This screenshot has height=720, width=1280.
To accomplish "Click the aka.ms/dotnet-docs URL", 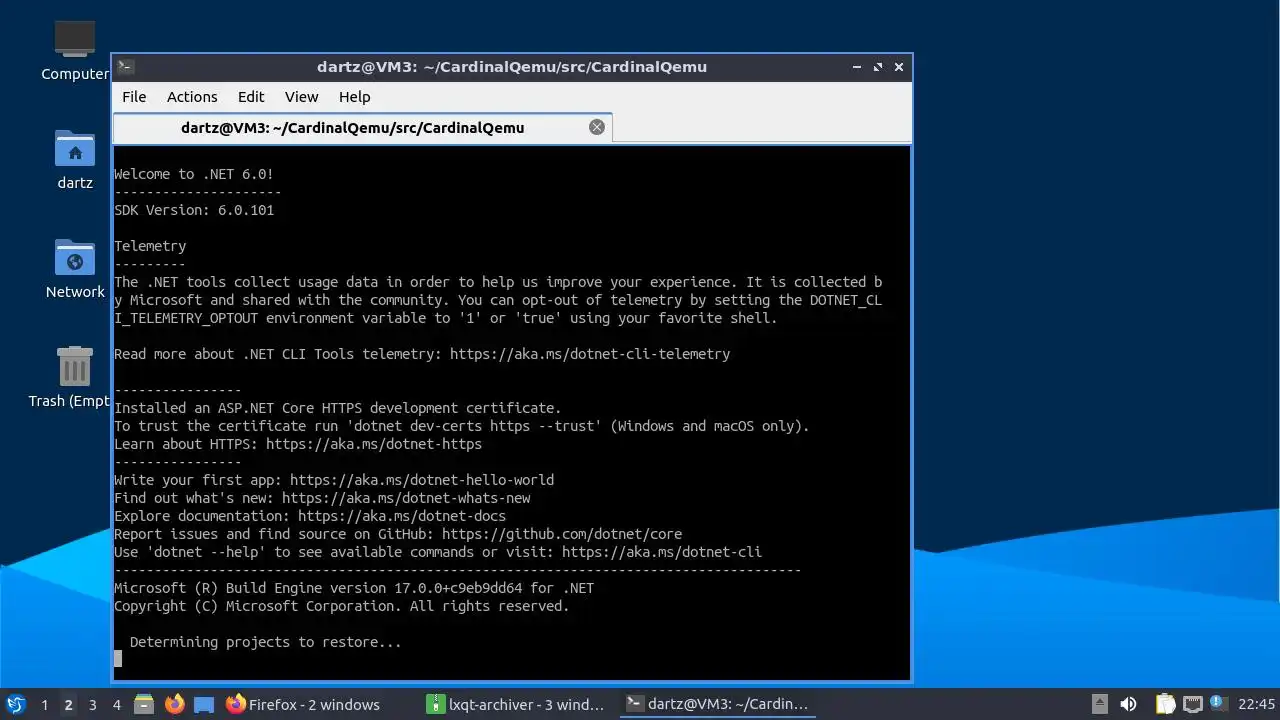I will click(402, 516).
